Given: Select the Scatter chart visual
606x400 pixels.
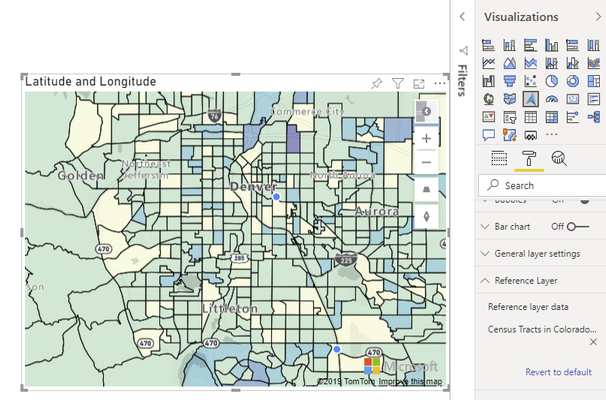Looking at the screenshot, I should [531, 81].
